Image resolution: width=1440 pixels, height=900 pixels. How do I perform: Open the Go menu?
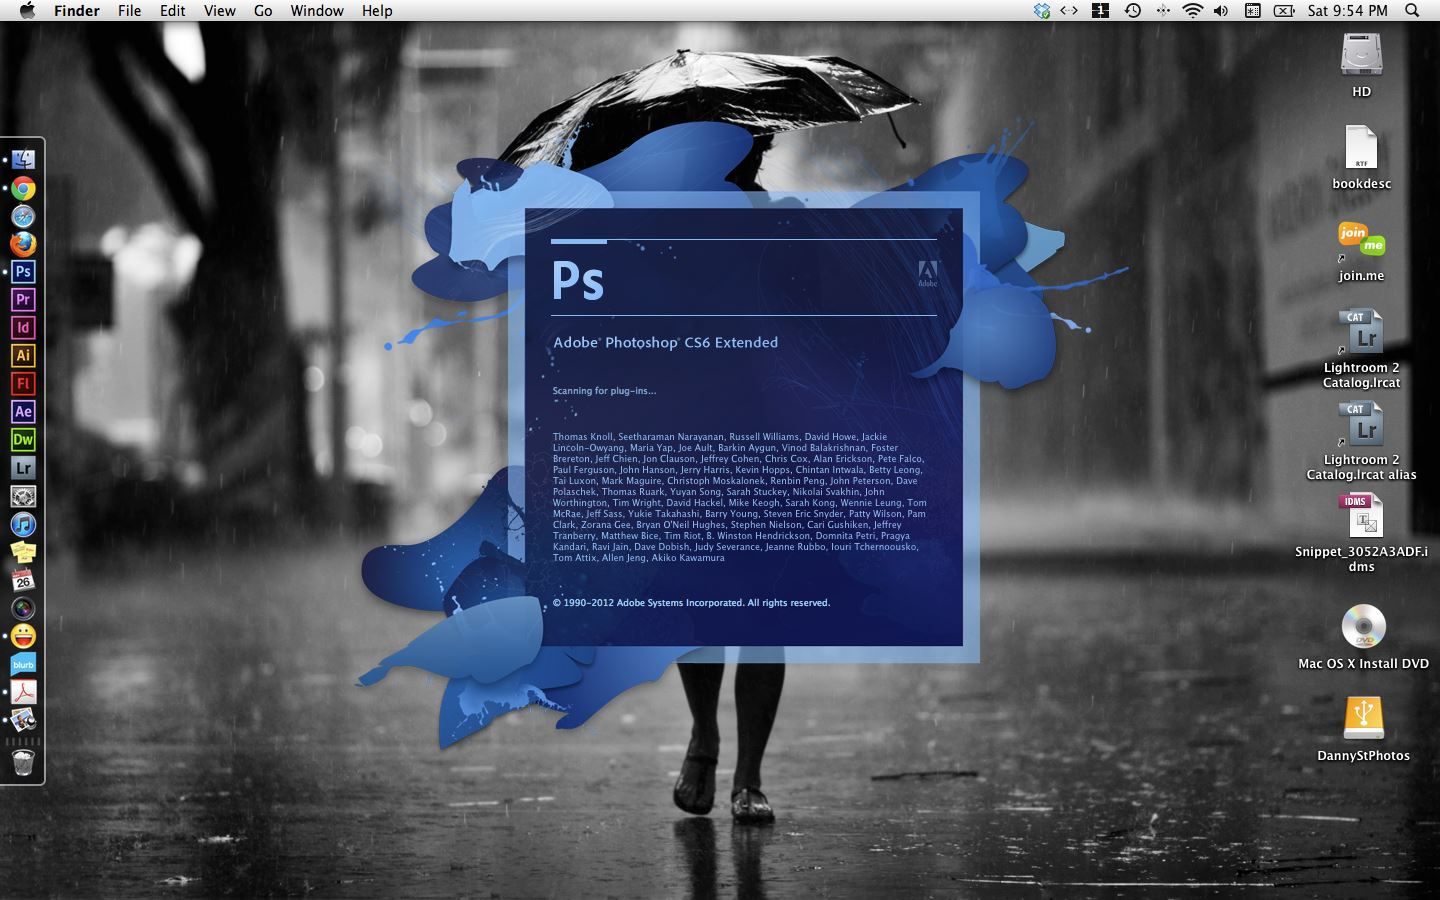click(263, 11)
